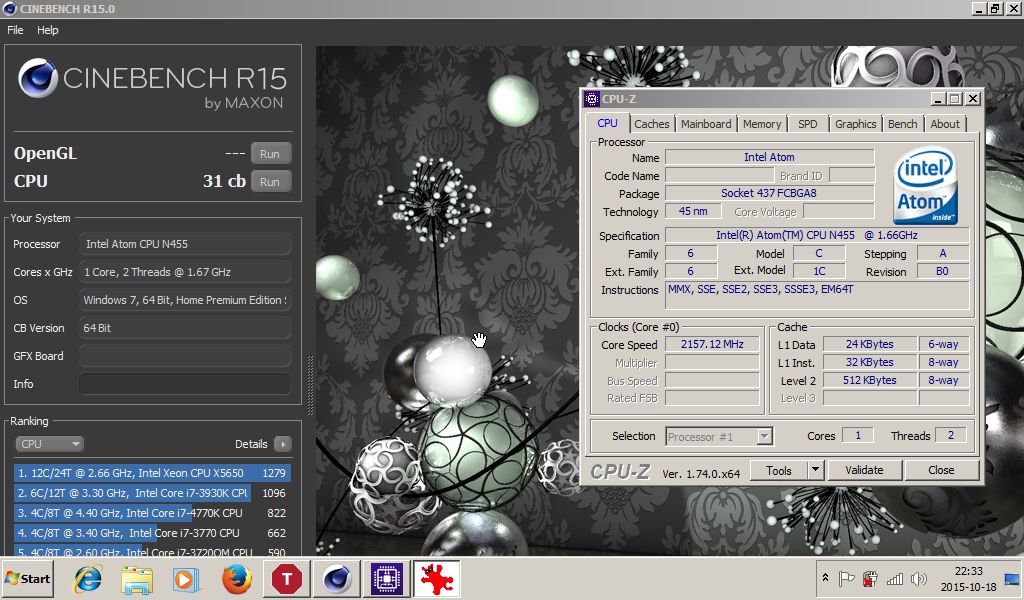Viewport: 1024px width, 600px height.
Task: Click the Intel Atom logo in CPU-Z
Action: (x=925, y=185)
